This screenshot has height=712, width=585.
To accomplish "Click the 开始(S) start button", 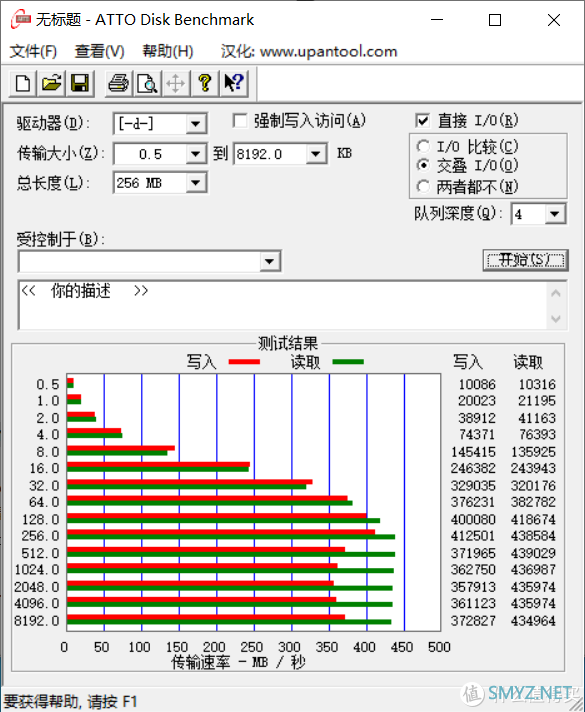I will (526, 260).
